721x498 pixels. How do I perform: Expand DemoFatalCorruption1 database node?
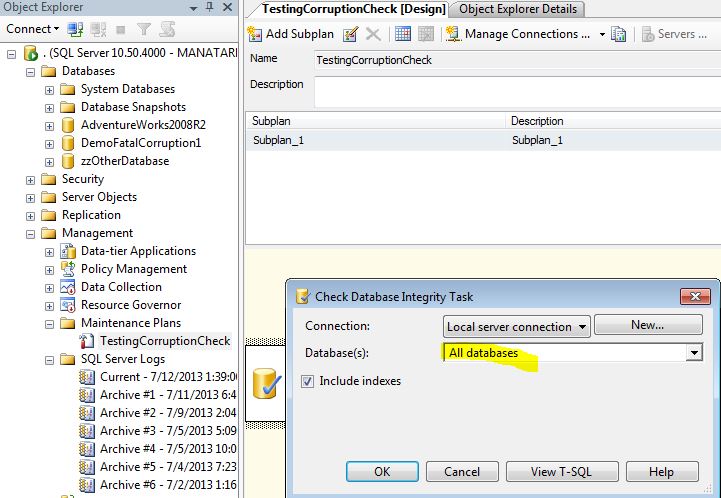click(x=49, y=144)
